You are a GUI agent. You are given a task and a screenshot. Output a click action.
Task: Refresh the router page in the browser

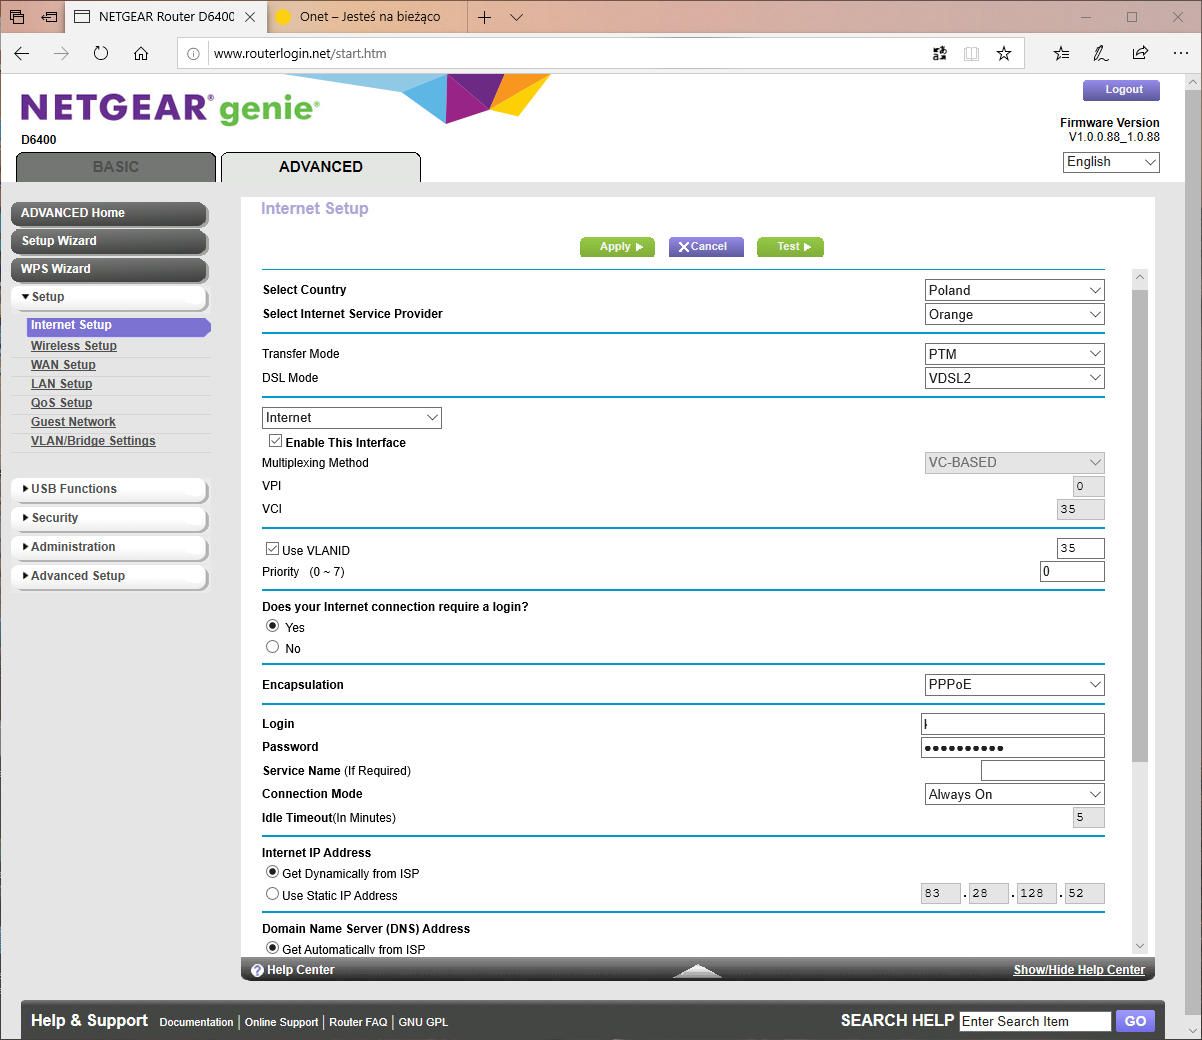pos(100,54)
